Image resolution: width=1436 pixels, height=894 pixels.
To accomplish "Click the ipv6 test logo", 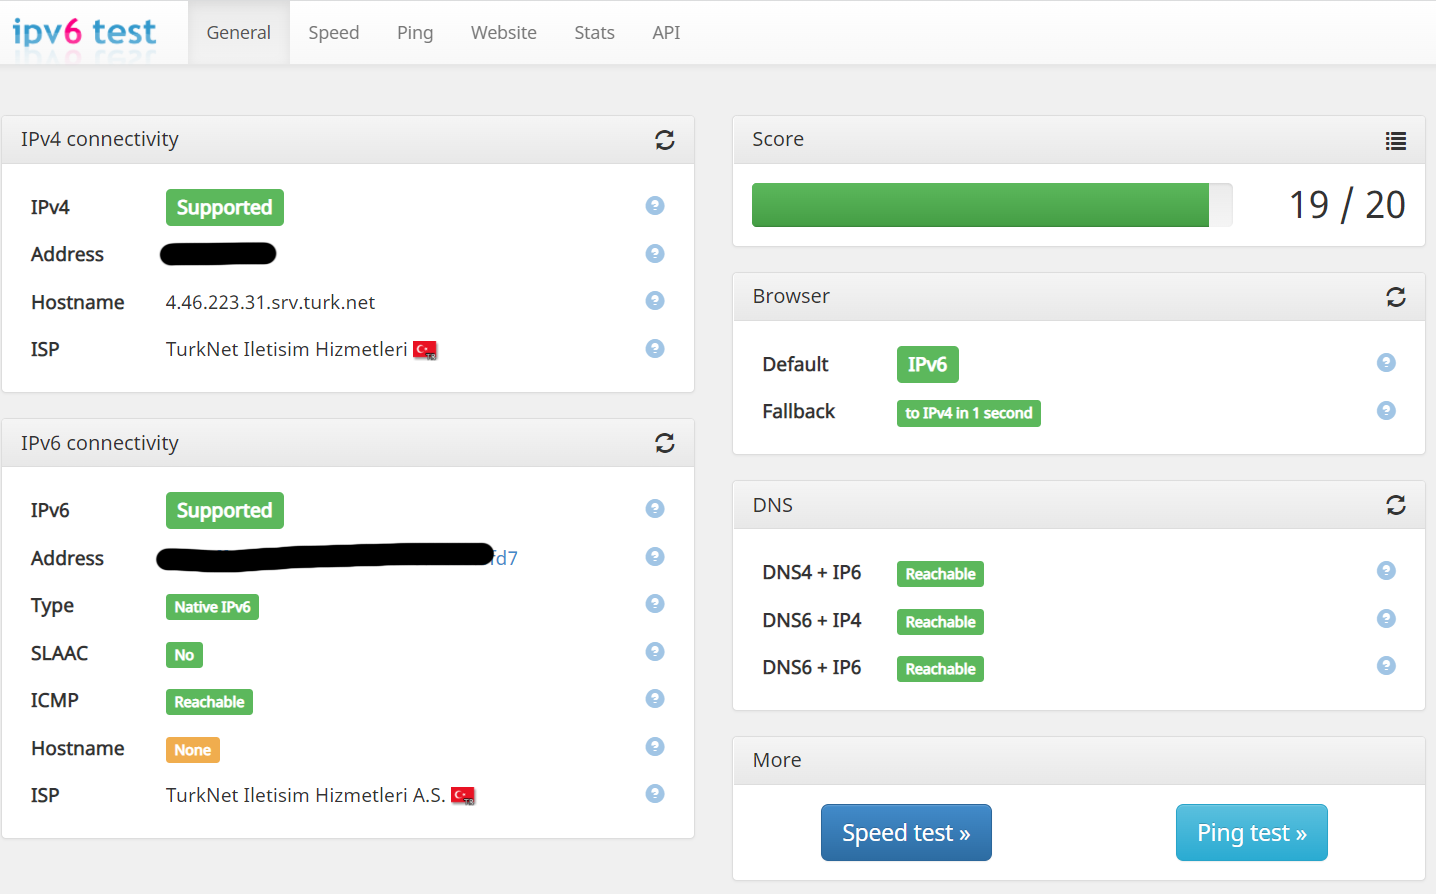I will pyautogui.click(x=84, y=32).
